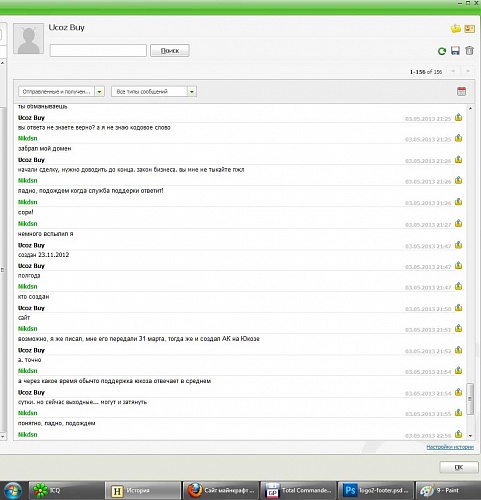
Task: Click message starting 'начали сделку, нужно доводить'
Action: [131, 170]
